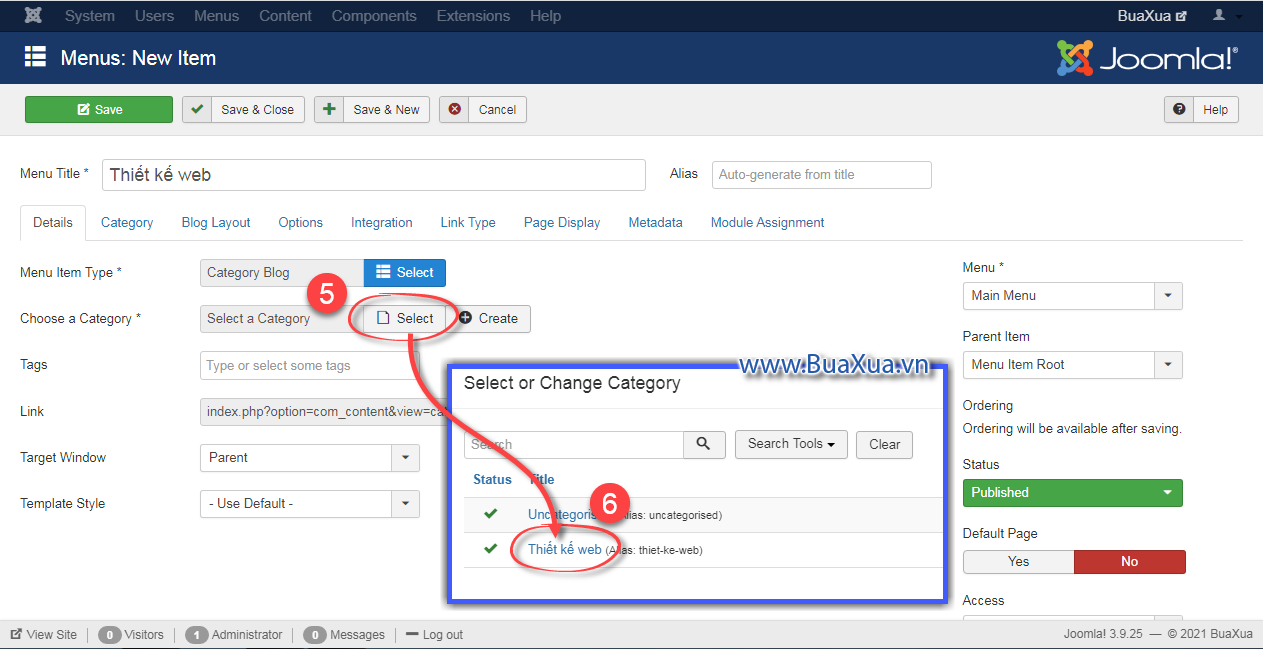The image size is (1263, 649).
Task: Sort by the Title column header
Action: click(x=542, y=480)
